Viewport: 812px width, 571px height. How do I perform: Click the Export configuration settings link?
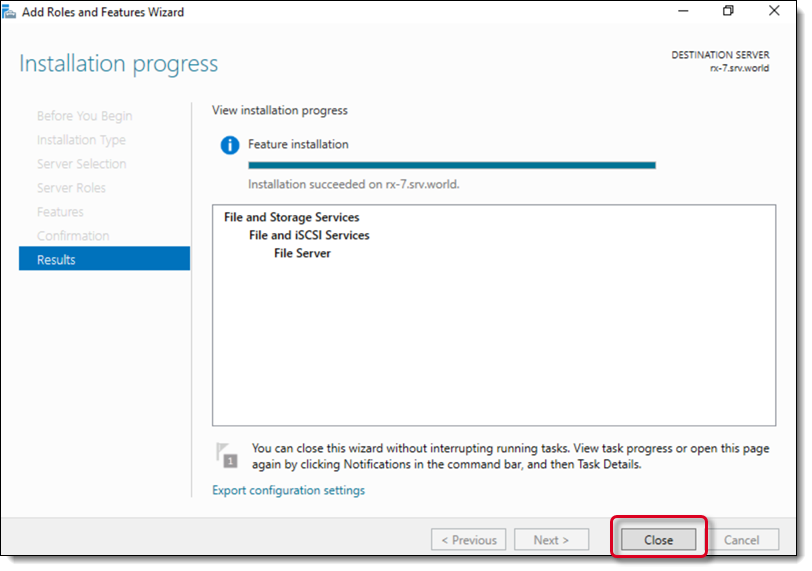(288, 490)
